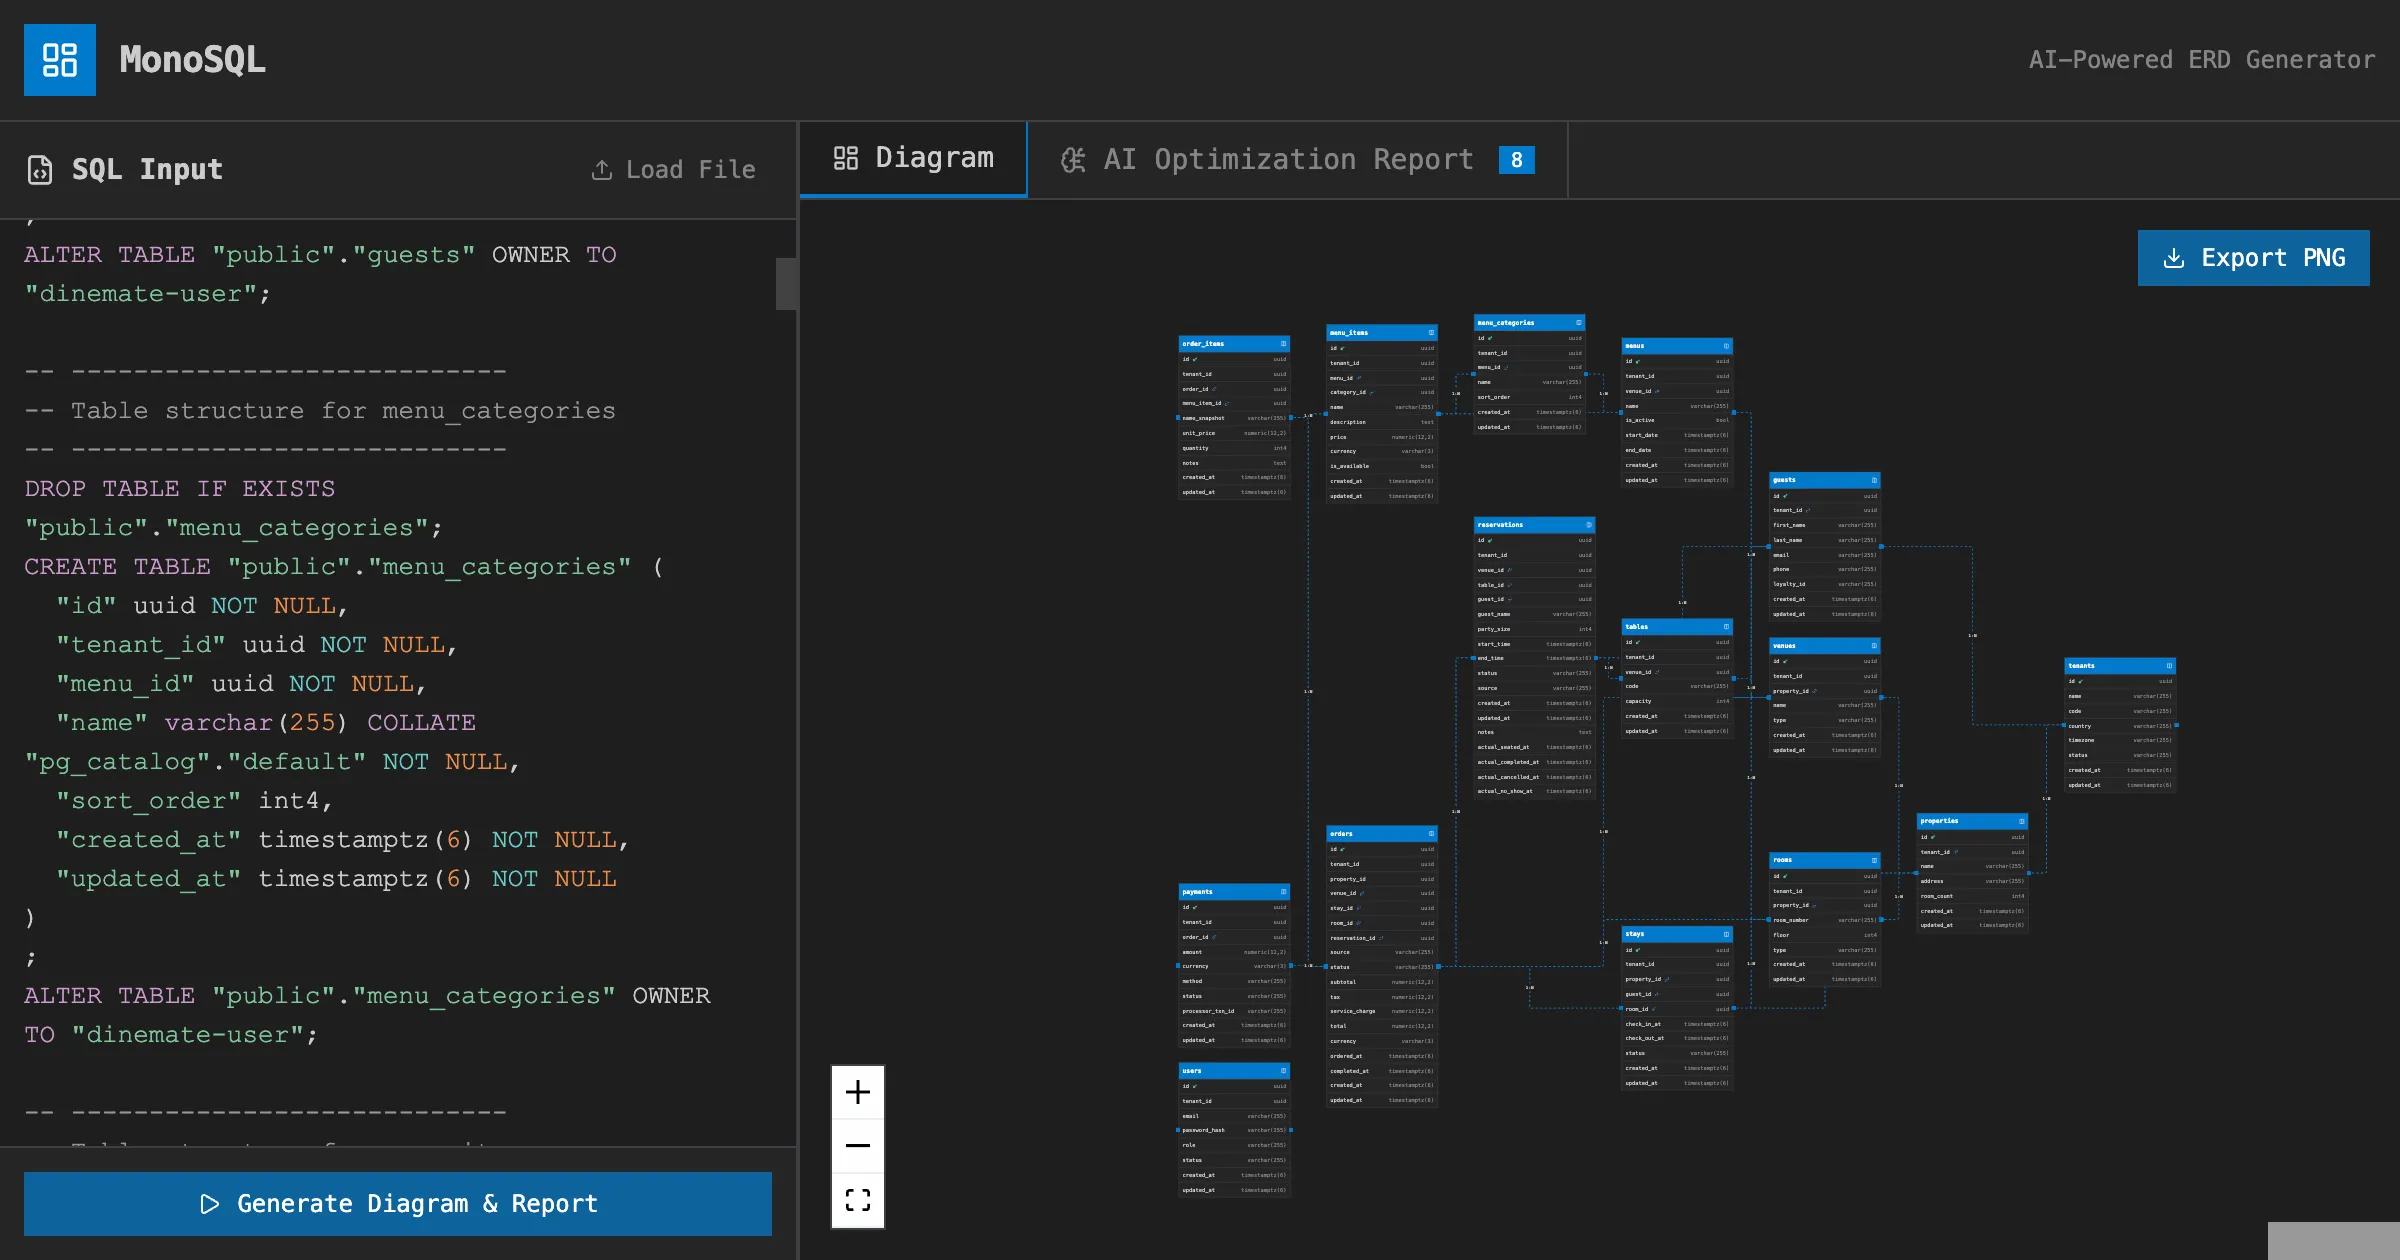Click the check_in_at row in stays
This screenshot has width=2400, height=1260.
point(1677,1024)
